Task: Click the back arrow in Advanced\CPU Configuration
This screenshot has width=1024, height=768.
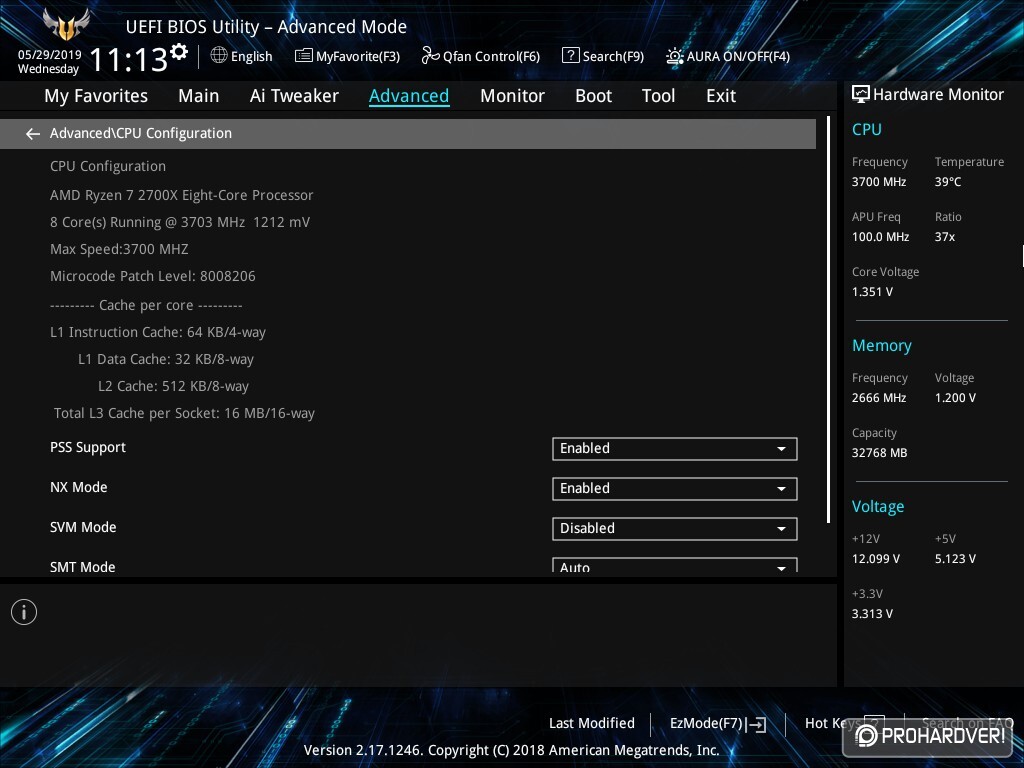Action: tap(33, 134)
